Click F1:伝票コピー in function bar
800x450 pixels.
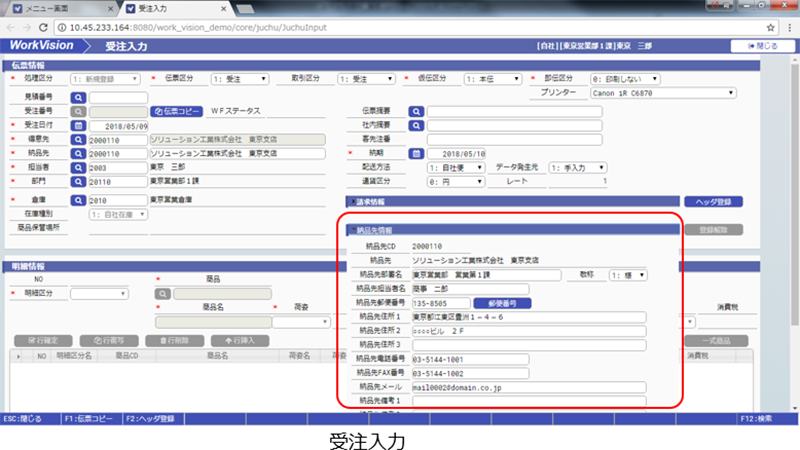point(92,419)
